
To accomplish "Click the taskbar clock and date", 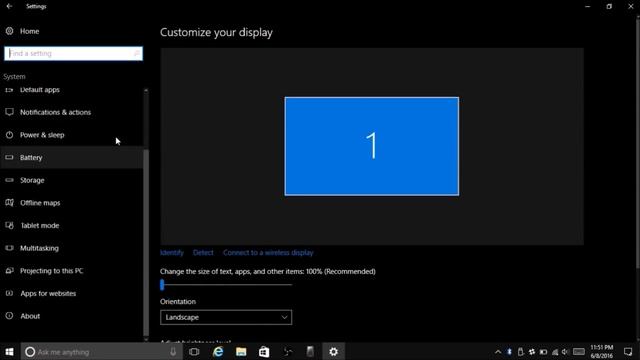I will [x=602, y=351].
